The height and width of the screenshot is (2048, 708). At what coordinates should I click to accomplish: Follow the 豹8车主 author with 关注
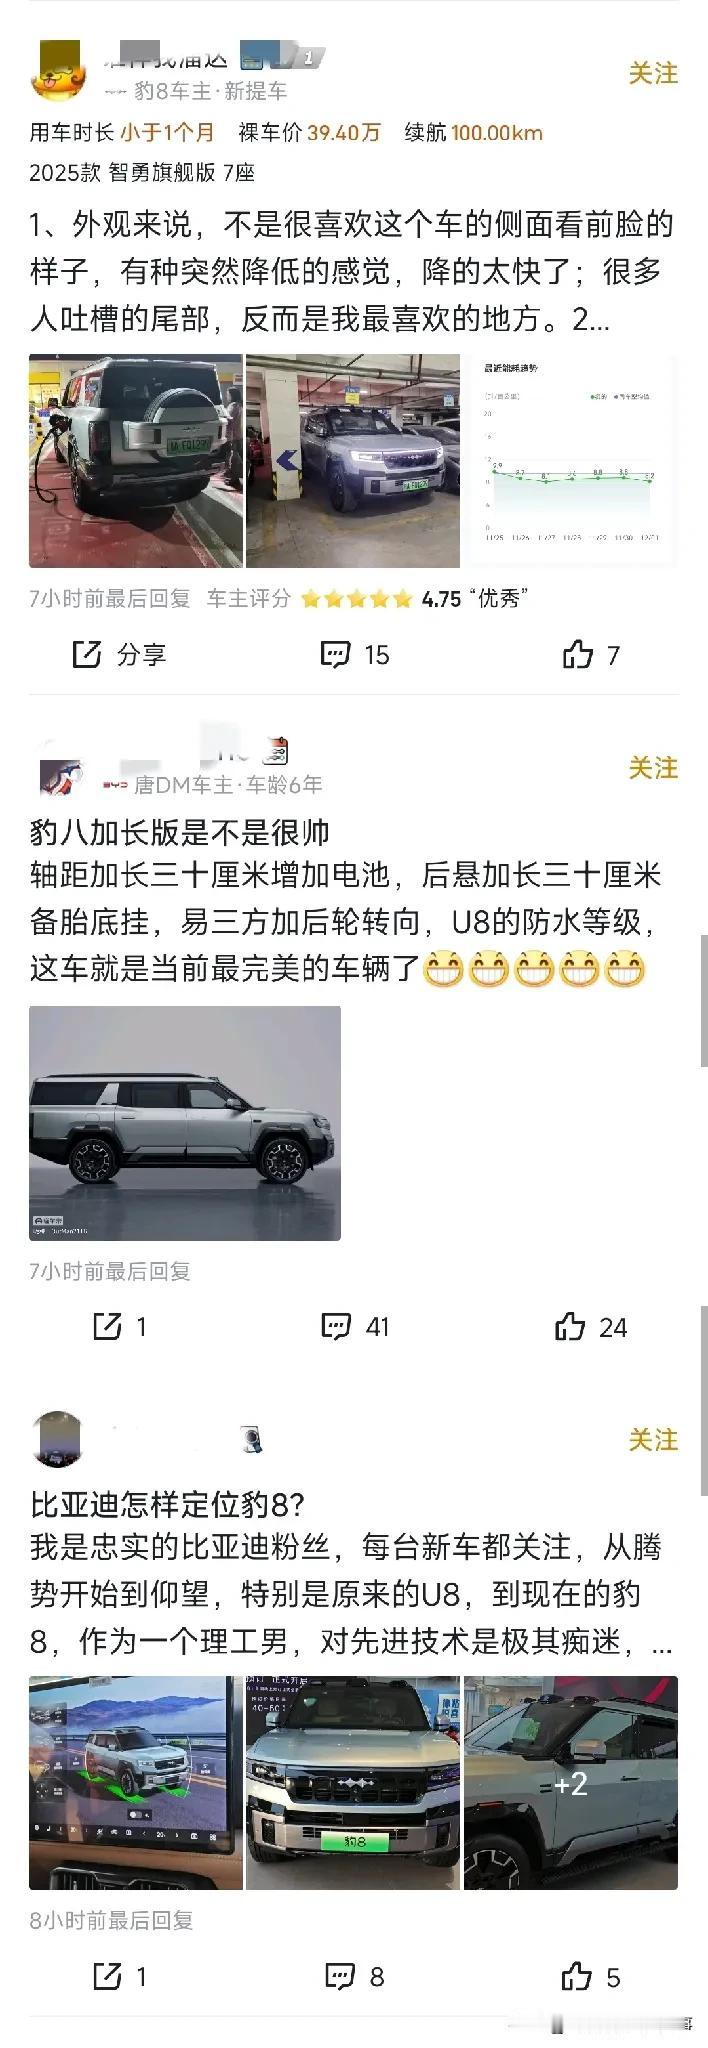(653, 73)
